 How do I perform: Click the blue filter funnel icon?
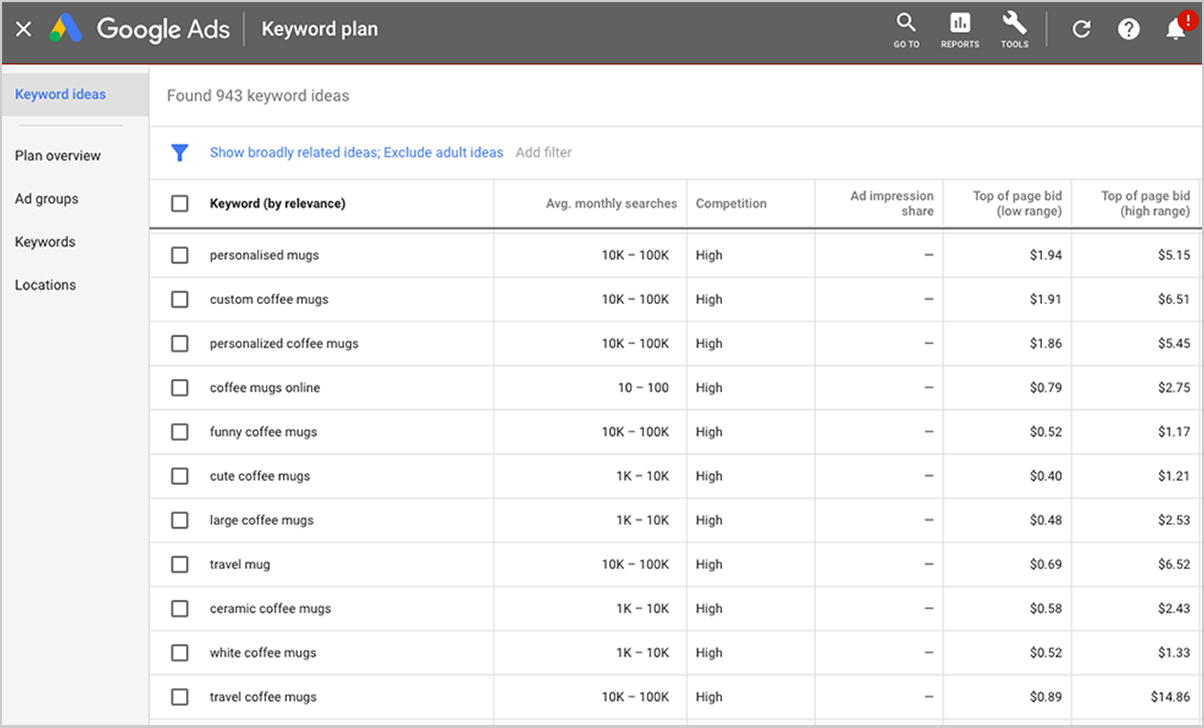(x=180, y=153)
